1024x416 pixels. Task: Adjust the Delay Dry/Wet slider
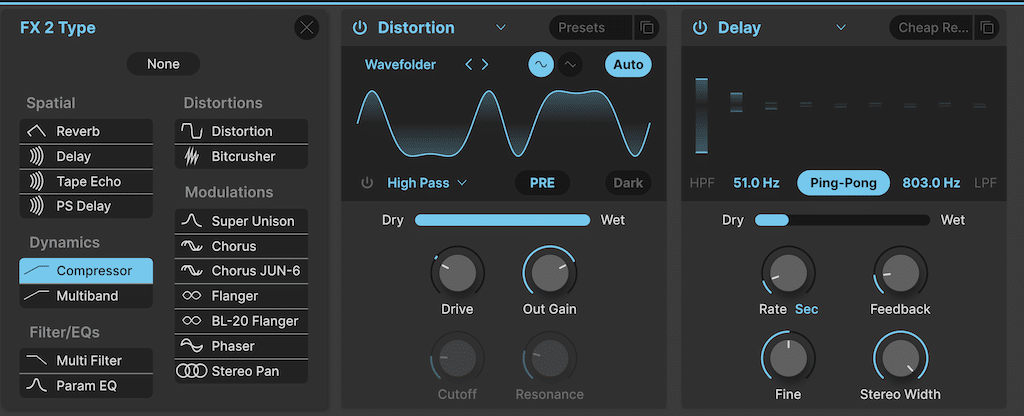[x=842, y=220]
